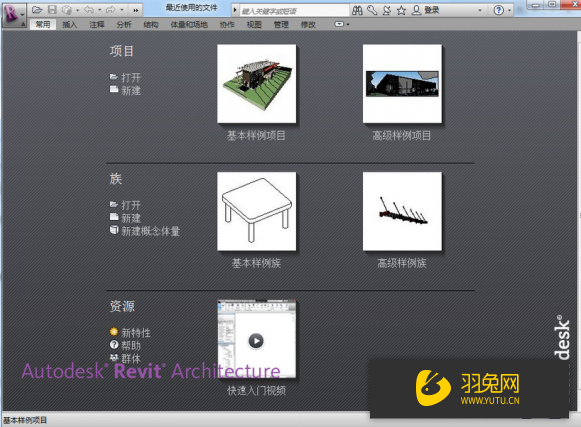Click the question mark Help icon
Screen dimensions: 581x427
tap(499, 10)
